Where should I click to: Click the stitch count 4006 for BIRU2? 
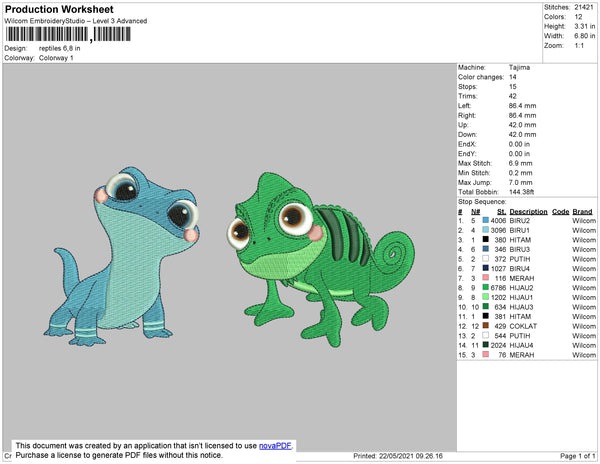(498, 221)
